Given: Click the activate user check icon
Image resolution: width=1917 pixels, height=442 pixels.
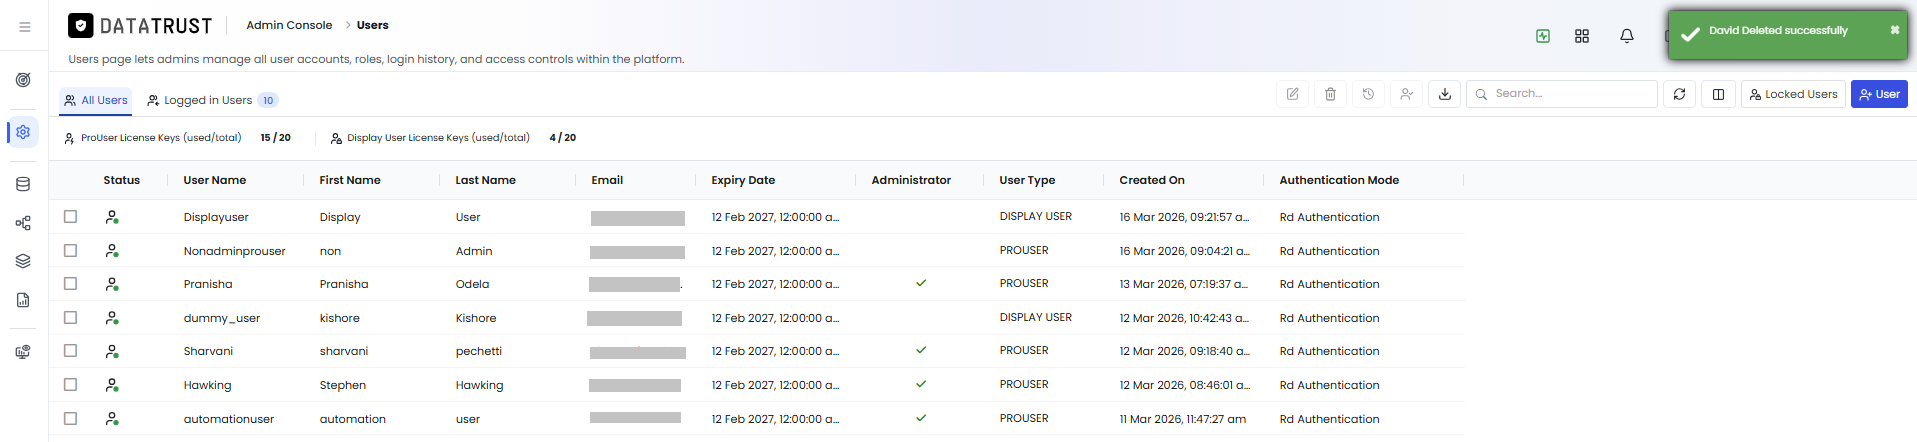Looking at the screenshot, I should 1406,94.
